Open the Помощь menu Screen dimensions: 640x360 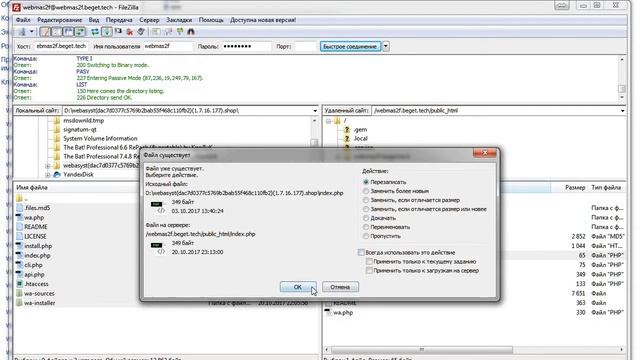[x=211, y=20]
